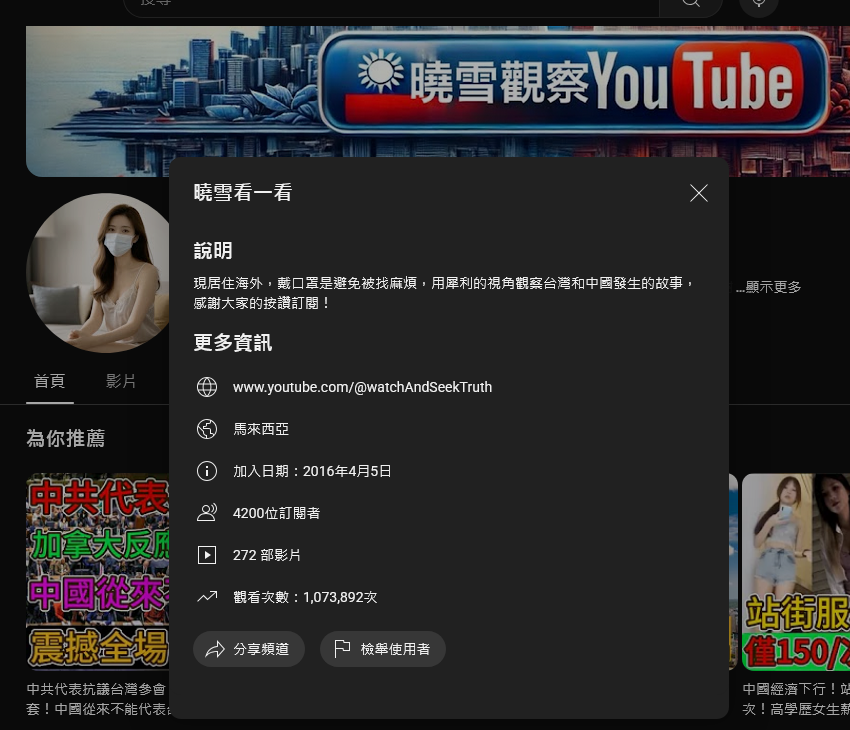Image resolution: width=850 pixels, height=730 pixels.
Task: Click the search magnifier button
Action: 691,5
